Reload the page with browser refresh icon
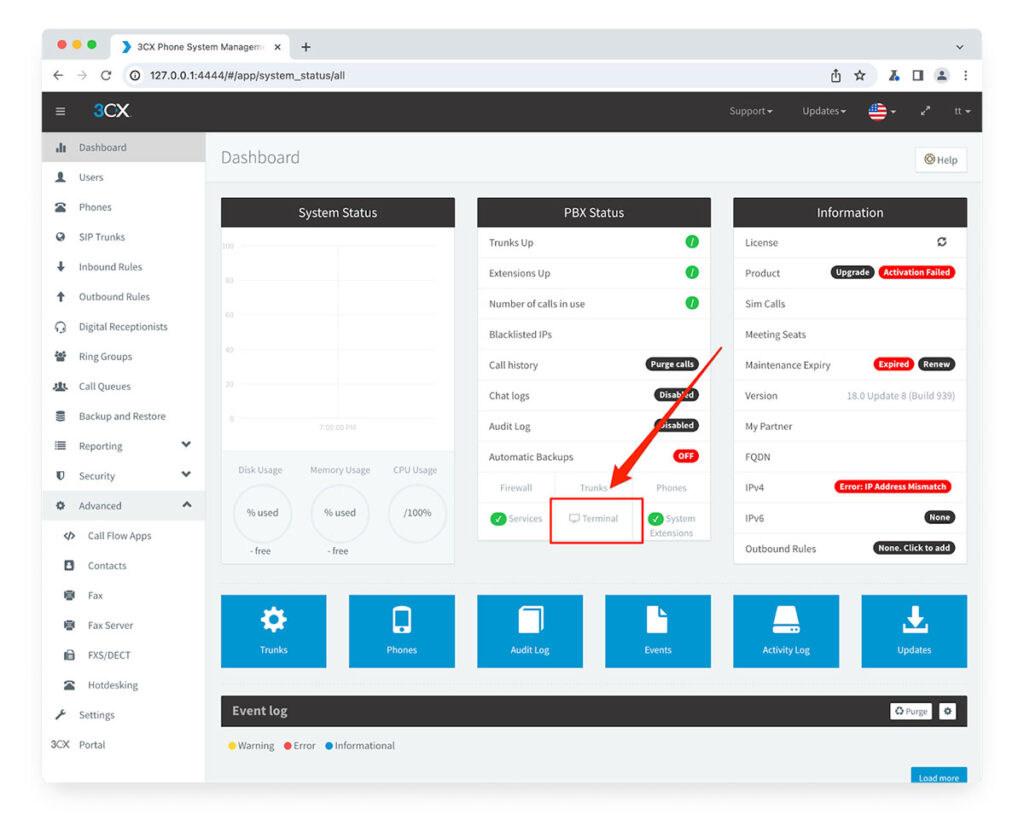Image resolution: width=1024 pixels, height=838 pixels. tap(106, 75)
